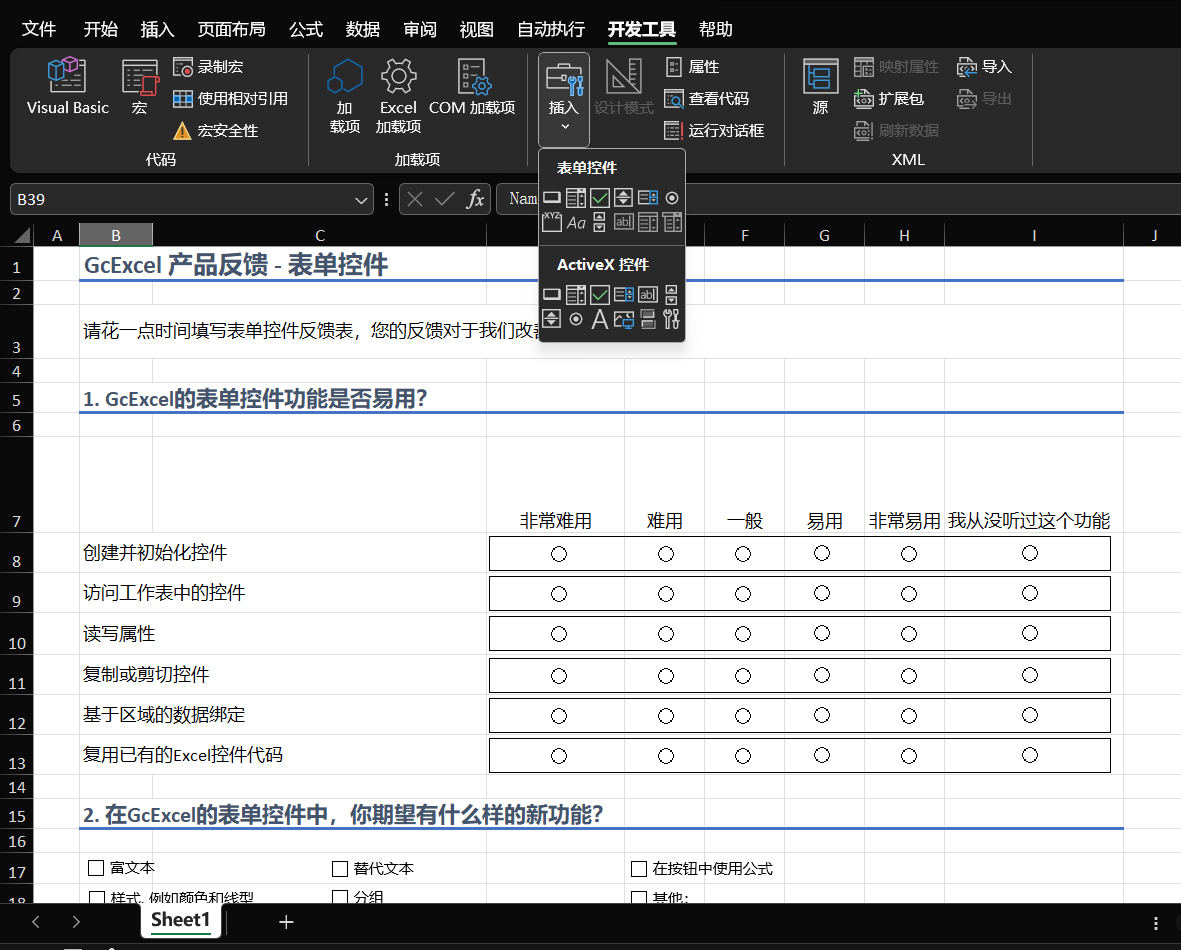1181x950 pixels.
Task: Insert ActiveX List Box control
Action: click(624, 295)
